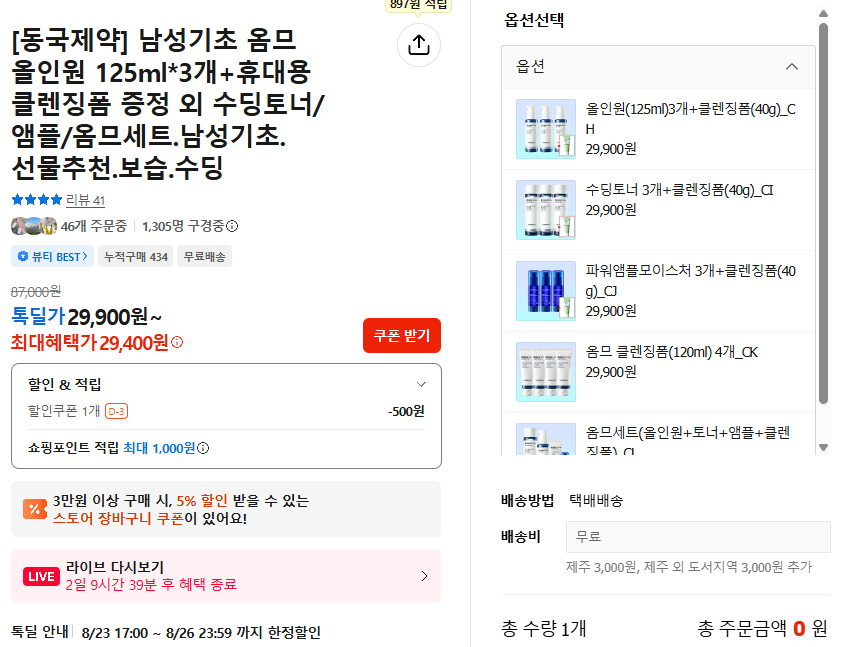Click the 무료배송 tag

[205, 257]
